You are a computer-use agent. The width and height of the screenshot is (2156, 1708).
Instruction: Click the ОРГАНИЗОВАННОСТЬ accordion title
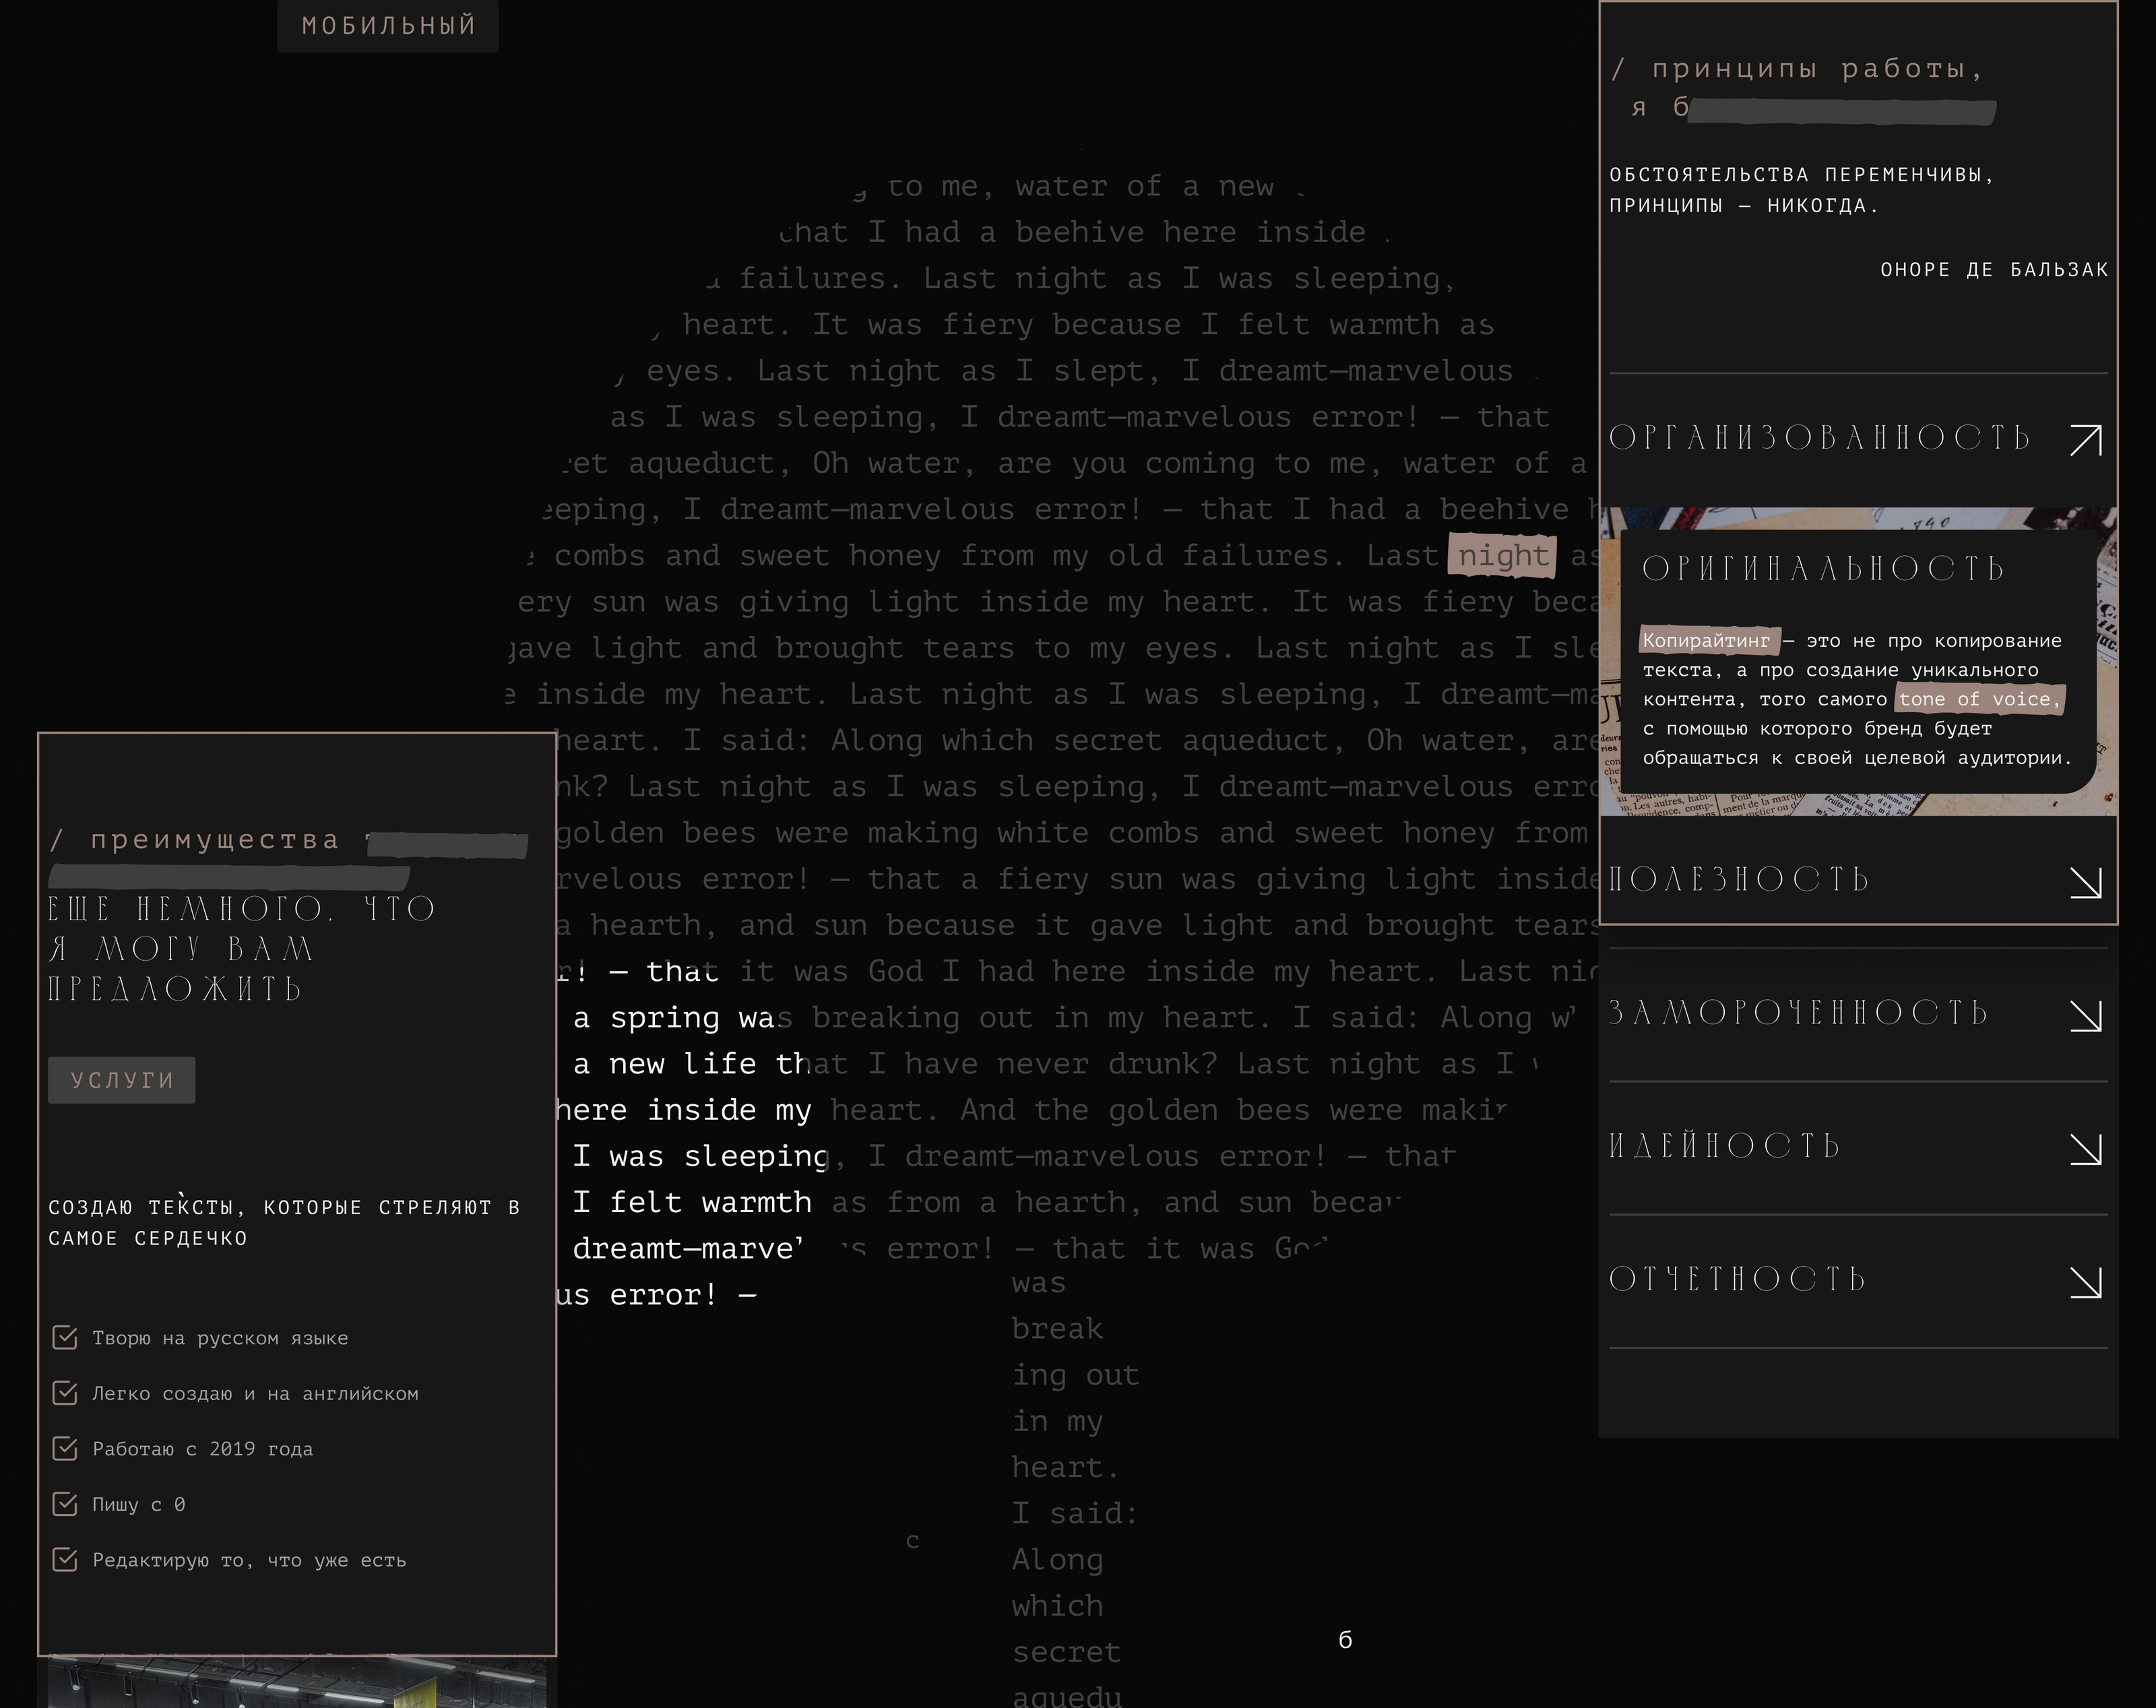click(1819, 438)
